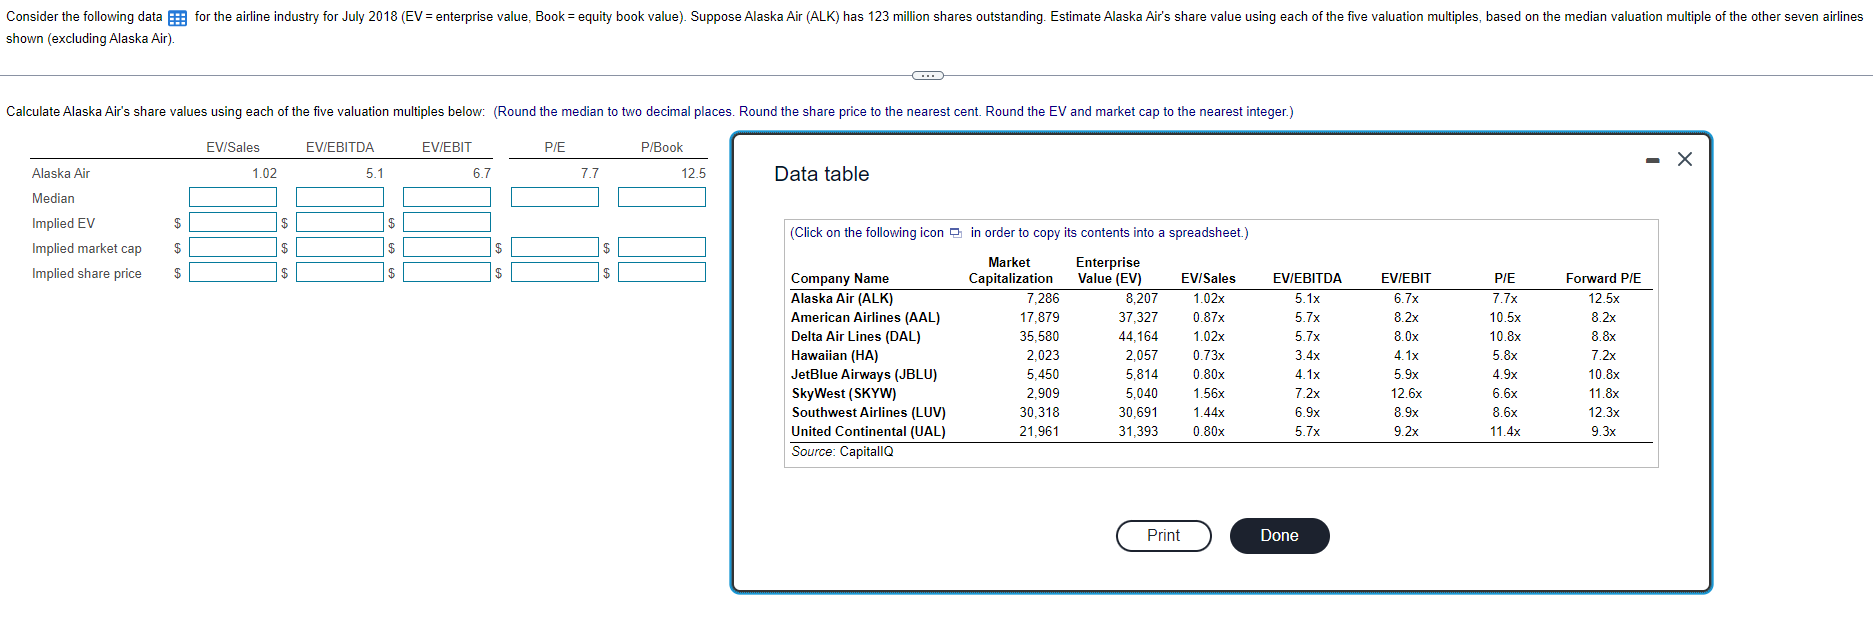Select Implied EV field for EV/EBITDA
The width and height of the screenshot is (1873, 618).
339,222
